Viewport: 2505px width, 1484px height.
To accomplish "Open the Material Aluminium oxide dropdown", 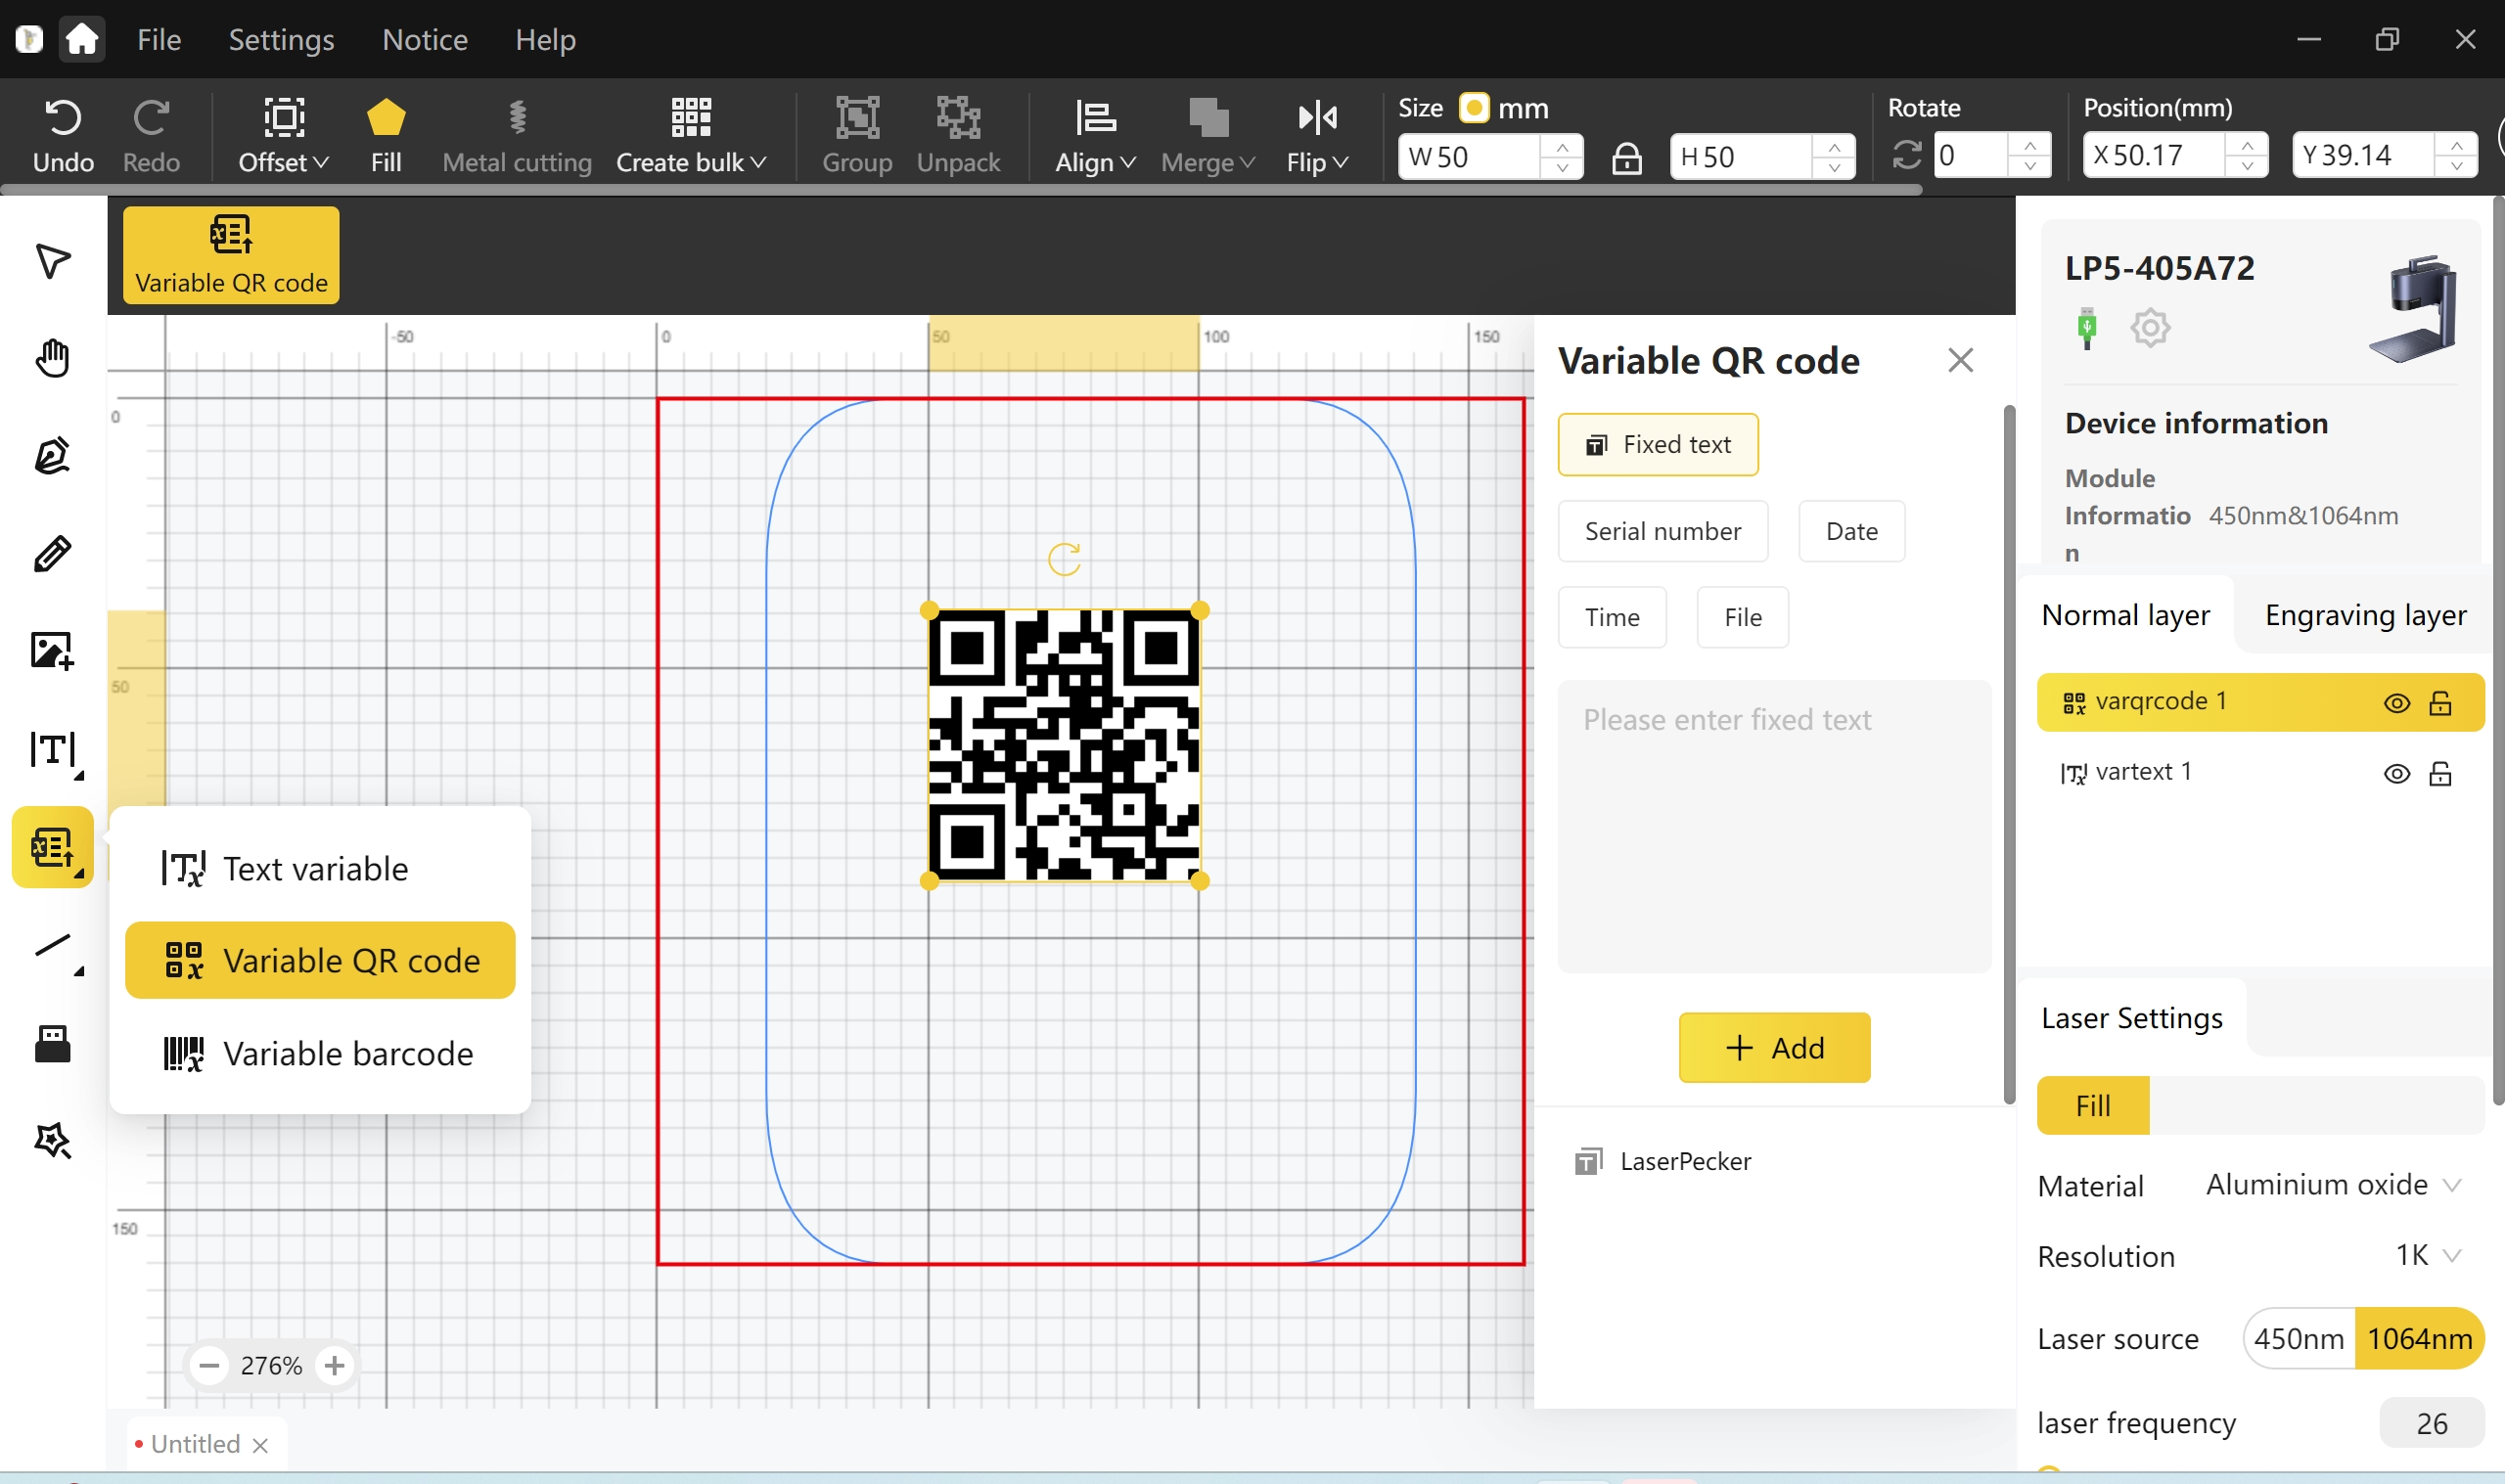I will click(2333, 1185).
